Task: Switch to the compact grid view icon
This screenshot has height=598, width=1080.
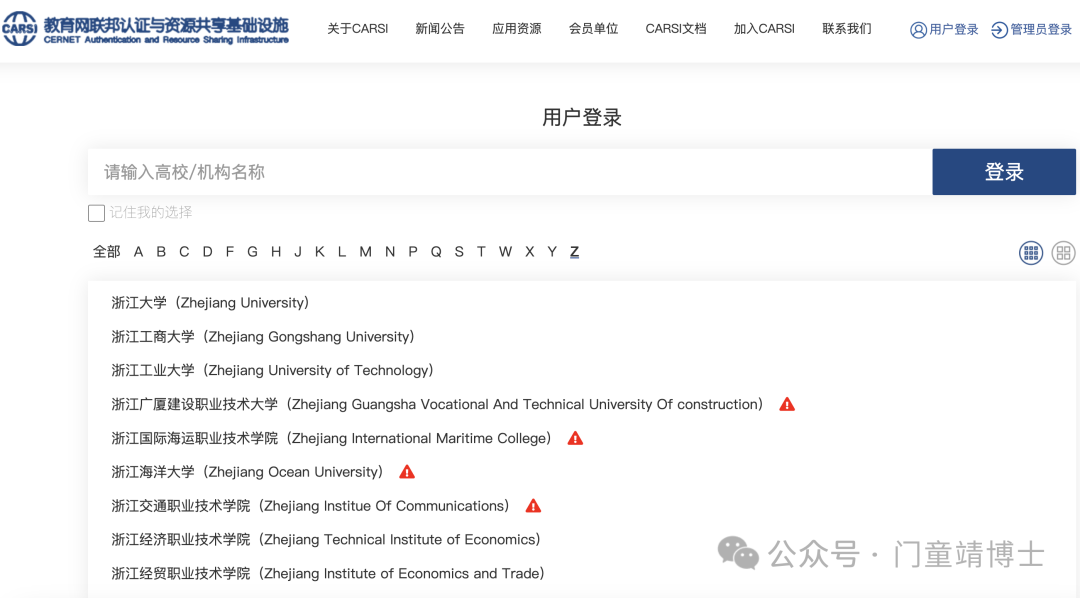Action: click(1031, 253)
